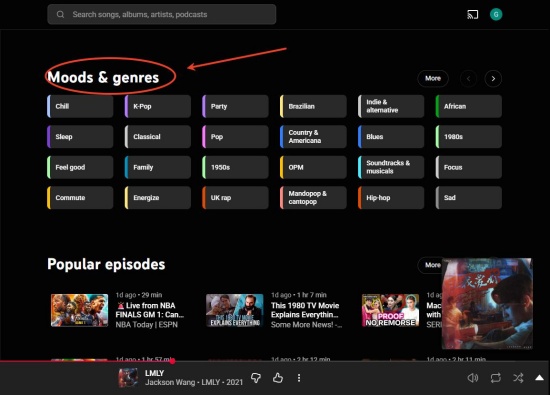This screenshot has height=395, width=550.
Task: Like the LMLY track with thumbs up
Action: coord(278,378)
